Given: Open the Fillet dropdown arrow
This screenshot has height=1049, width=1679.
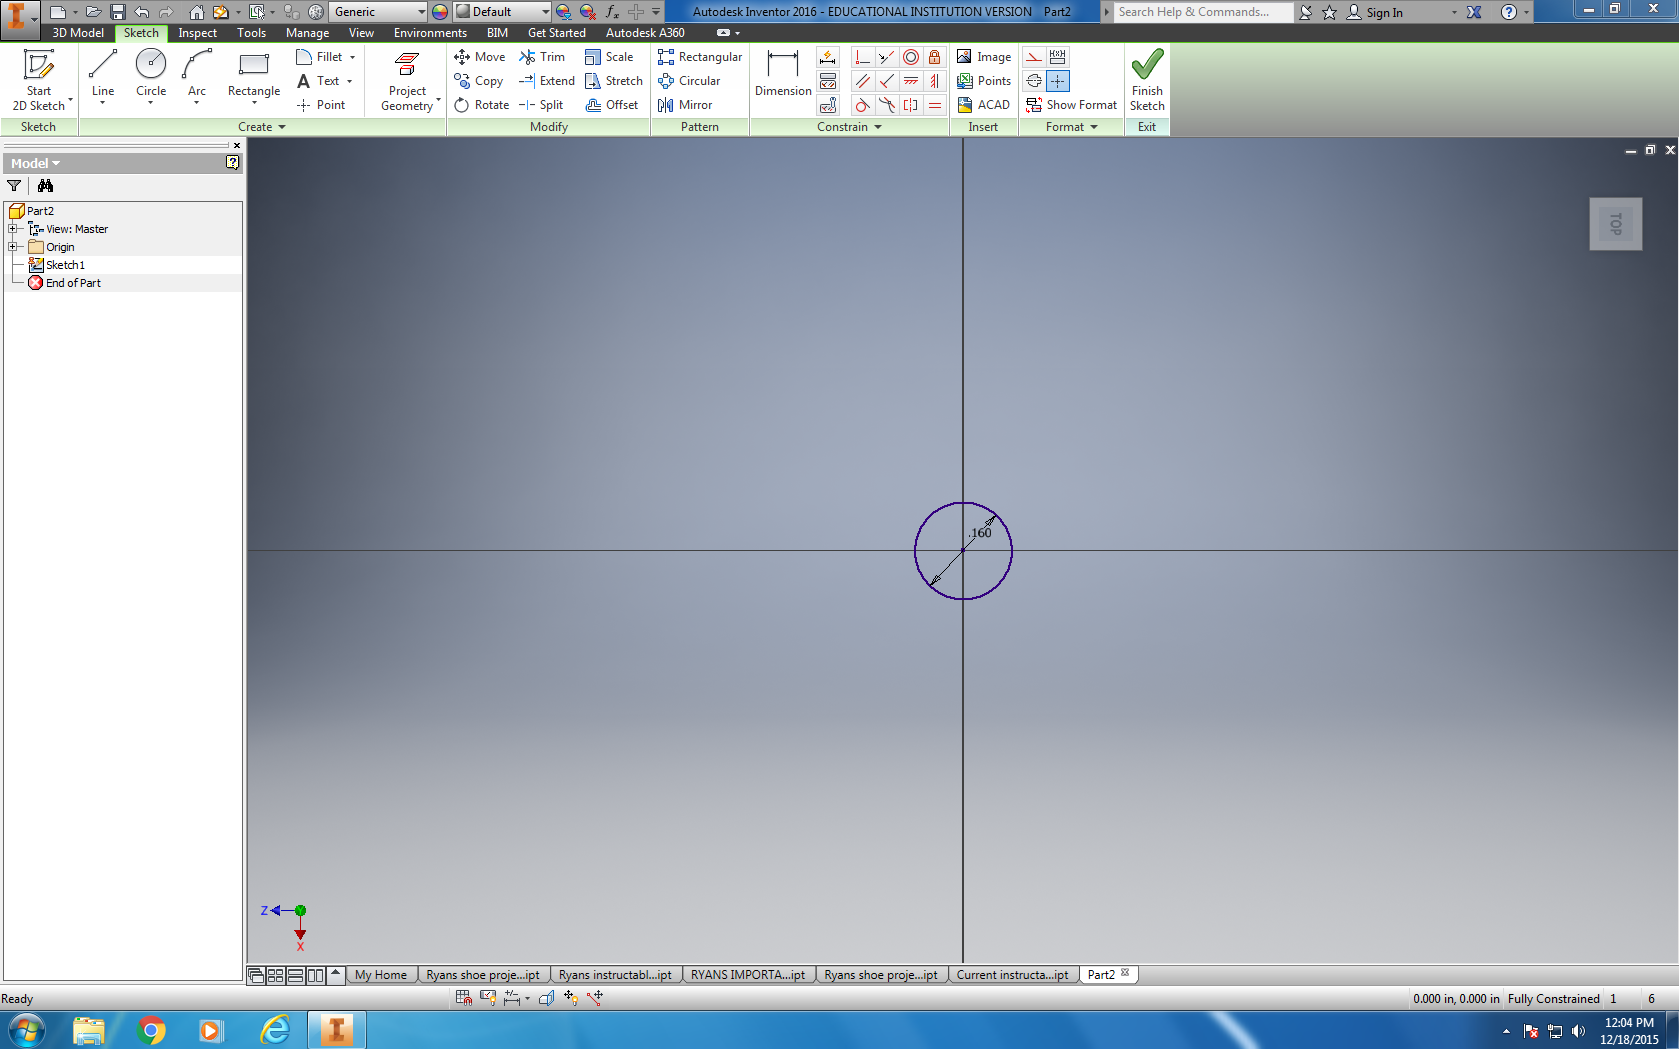Looking at the screenshot, I should click(x=353, y=57).
